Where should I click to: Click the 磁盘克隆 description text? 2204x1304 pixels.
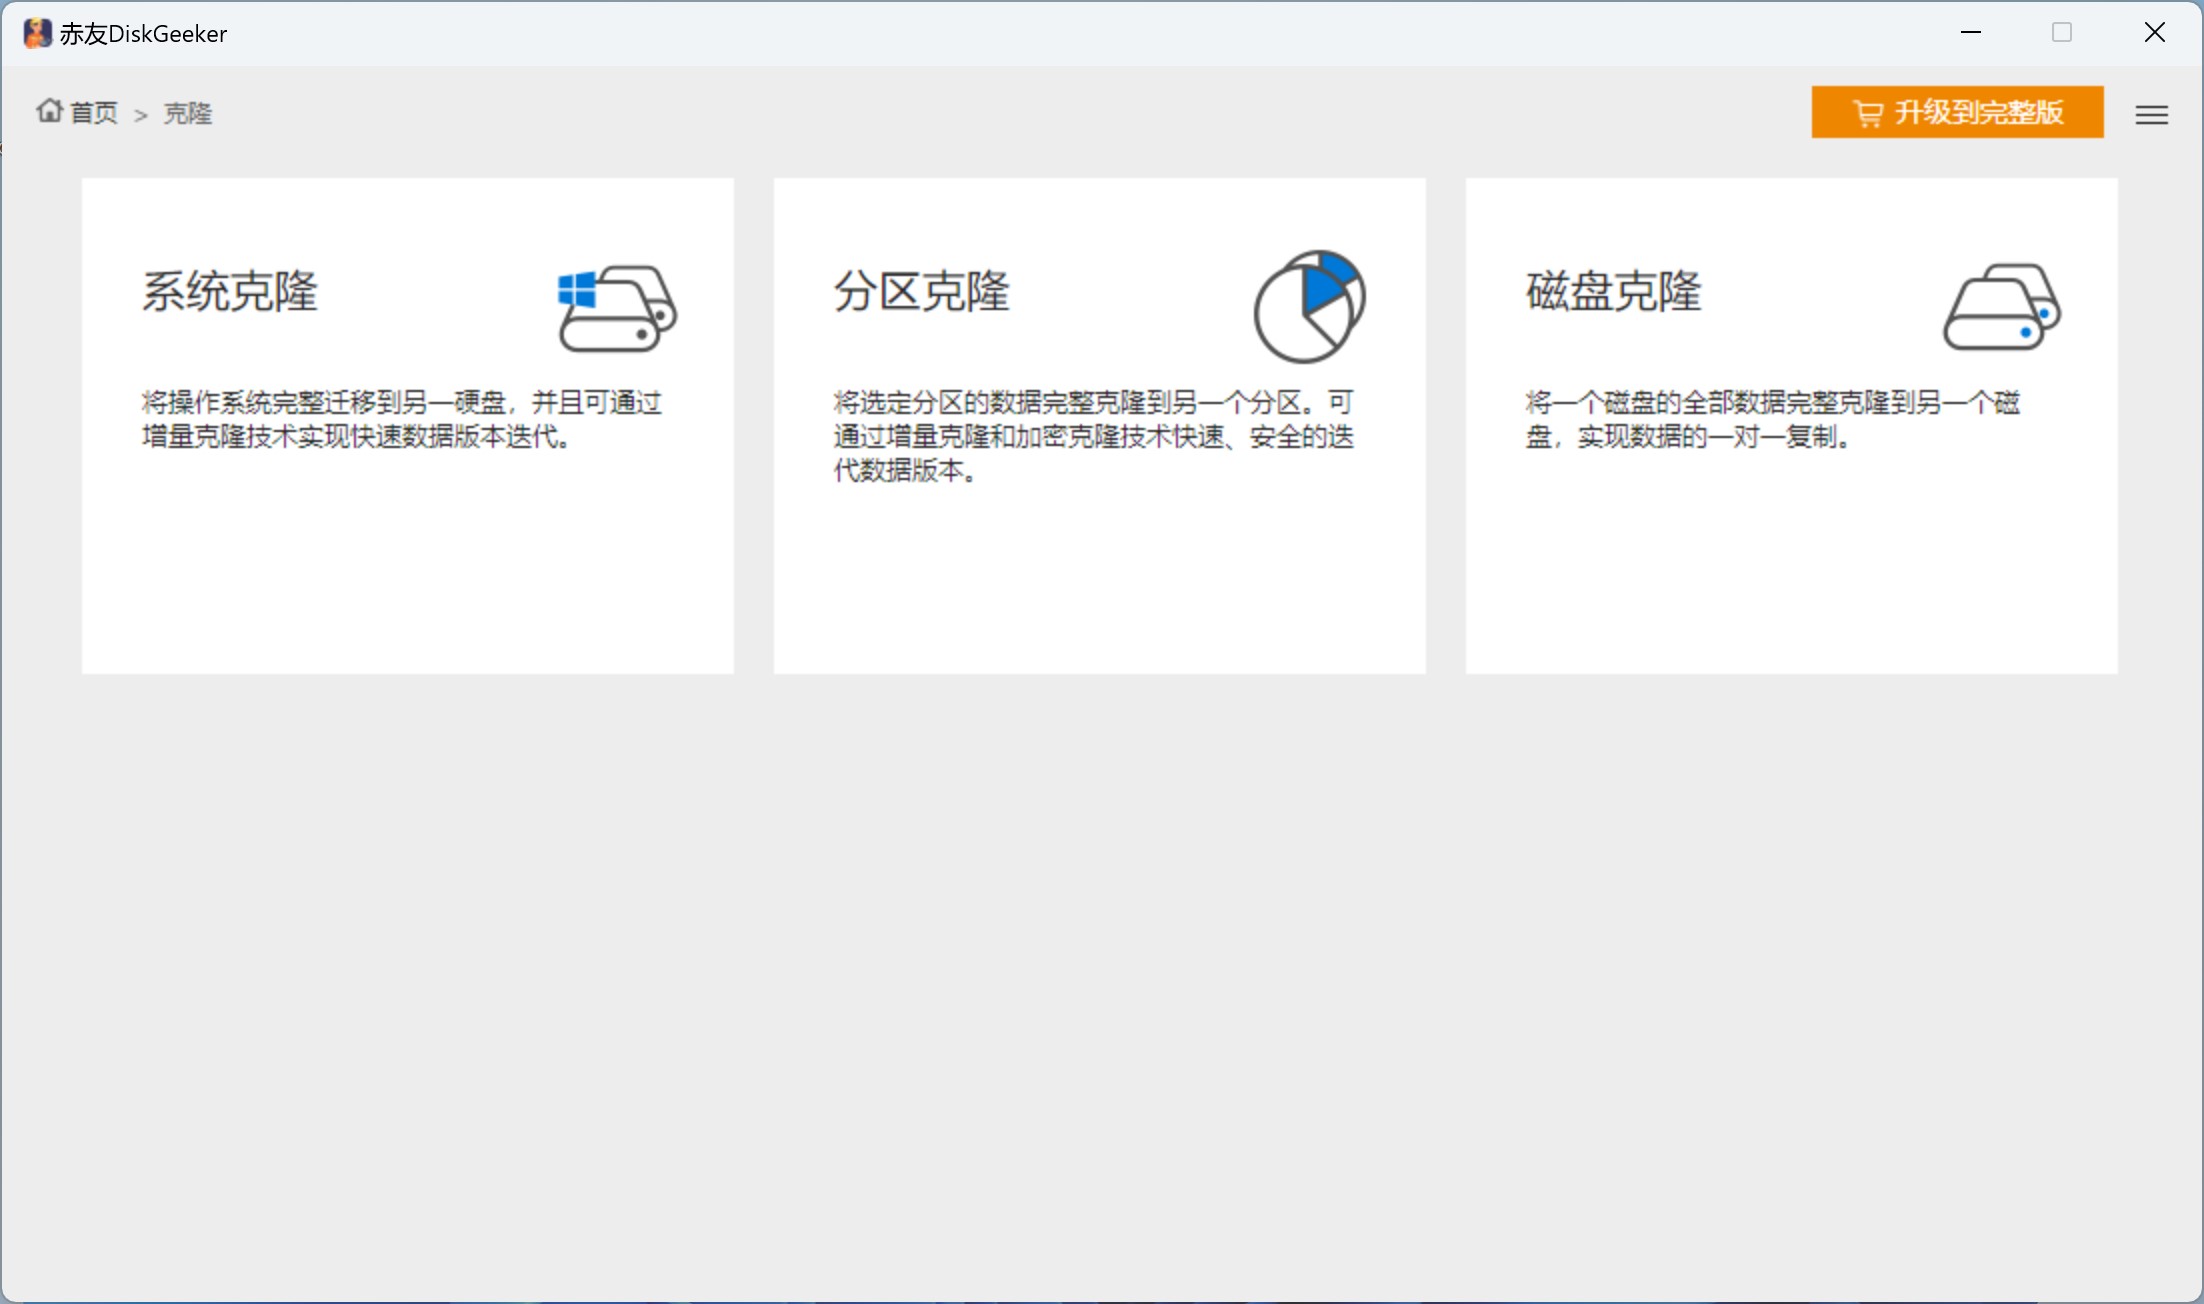[x=1773, y=419]
